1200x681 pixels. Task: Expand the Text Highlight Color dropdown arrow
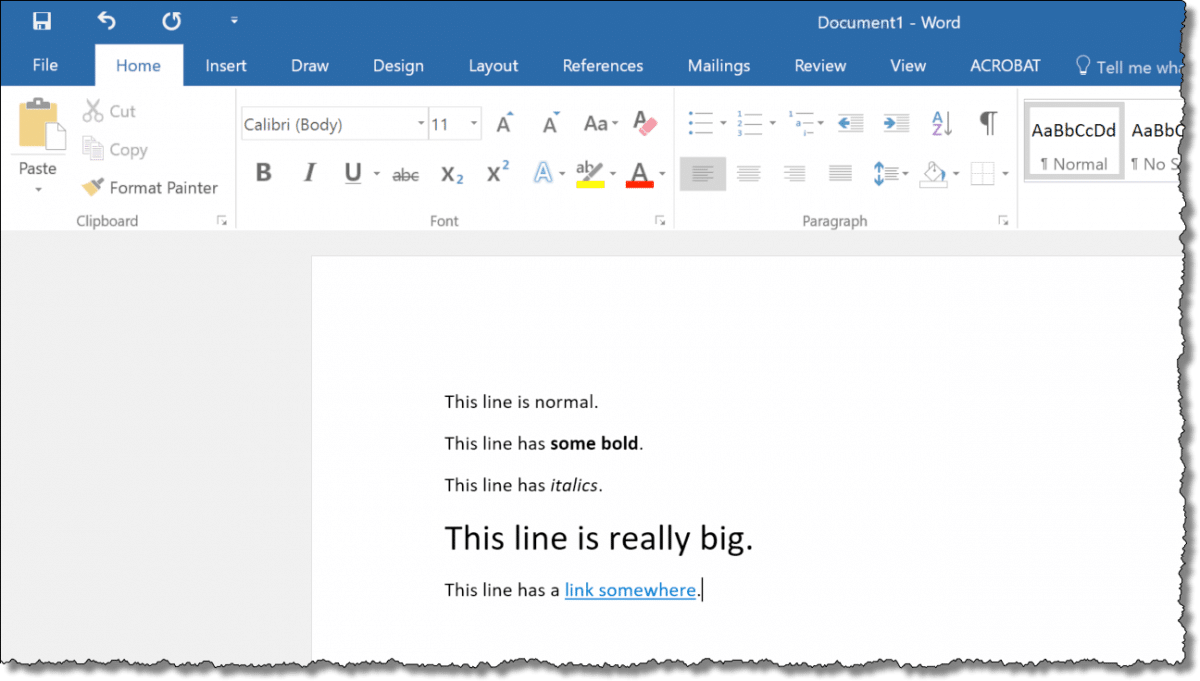pyautogui.click(x=612, y=173)
